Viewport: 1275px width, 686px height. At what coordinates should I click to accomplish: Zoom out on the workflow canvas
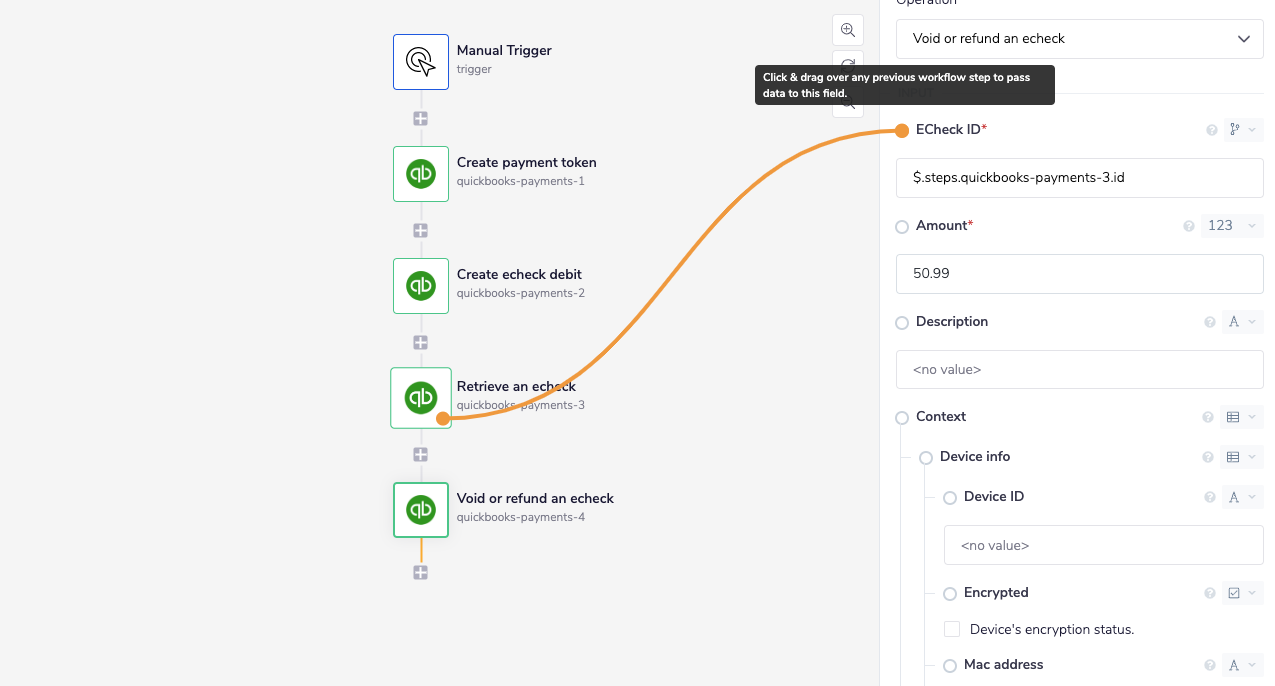(x=847, y=101)
